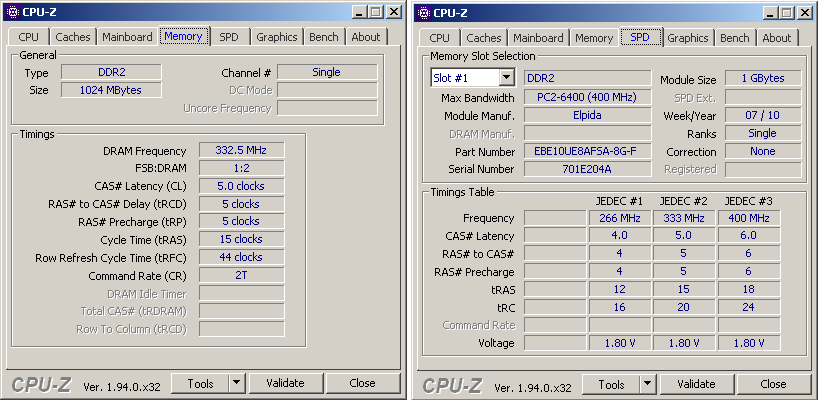Click CPU-Z app icon in right window title bar
The width and height of the screenshot is (819, 400).
(x=425, y=13)
